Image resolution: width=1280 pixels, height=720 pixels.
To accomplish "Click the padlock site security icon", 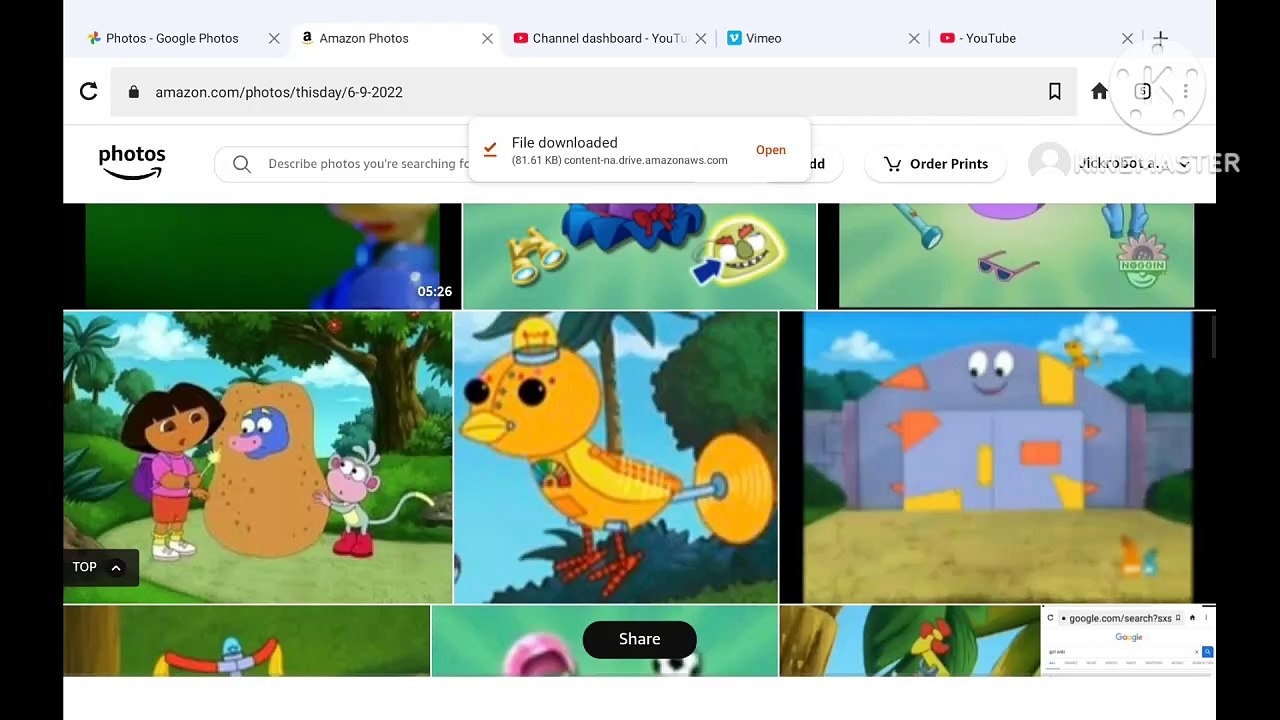I will (133, 92).
